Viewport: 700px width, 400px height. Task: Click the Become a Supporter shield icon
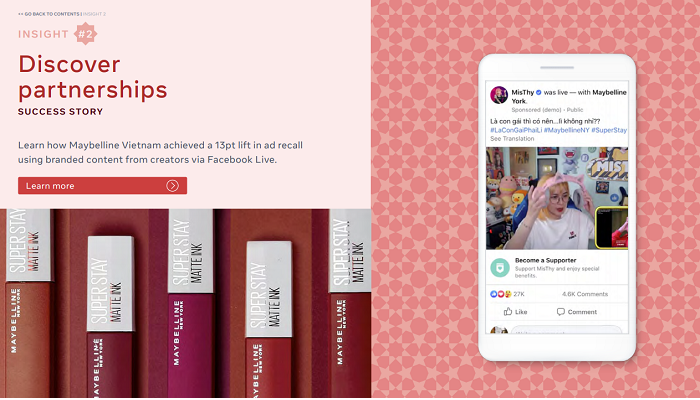coord(500,268)
